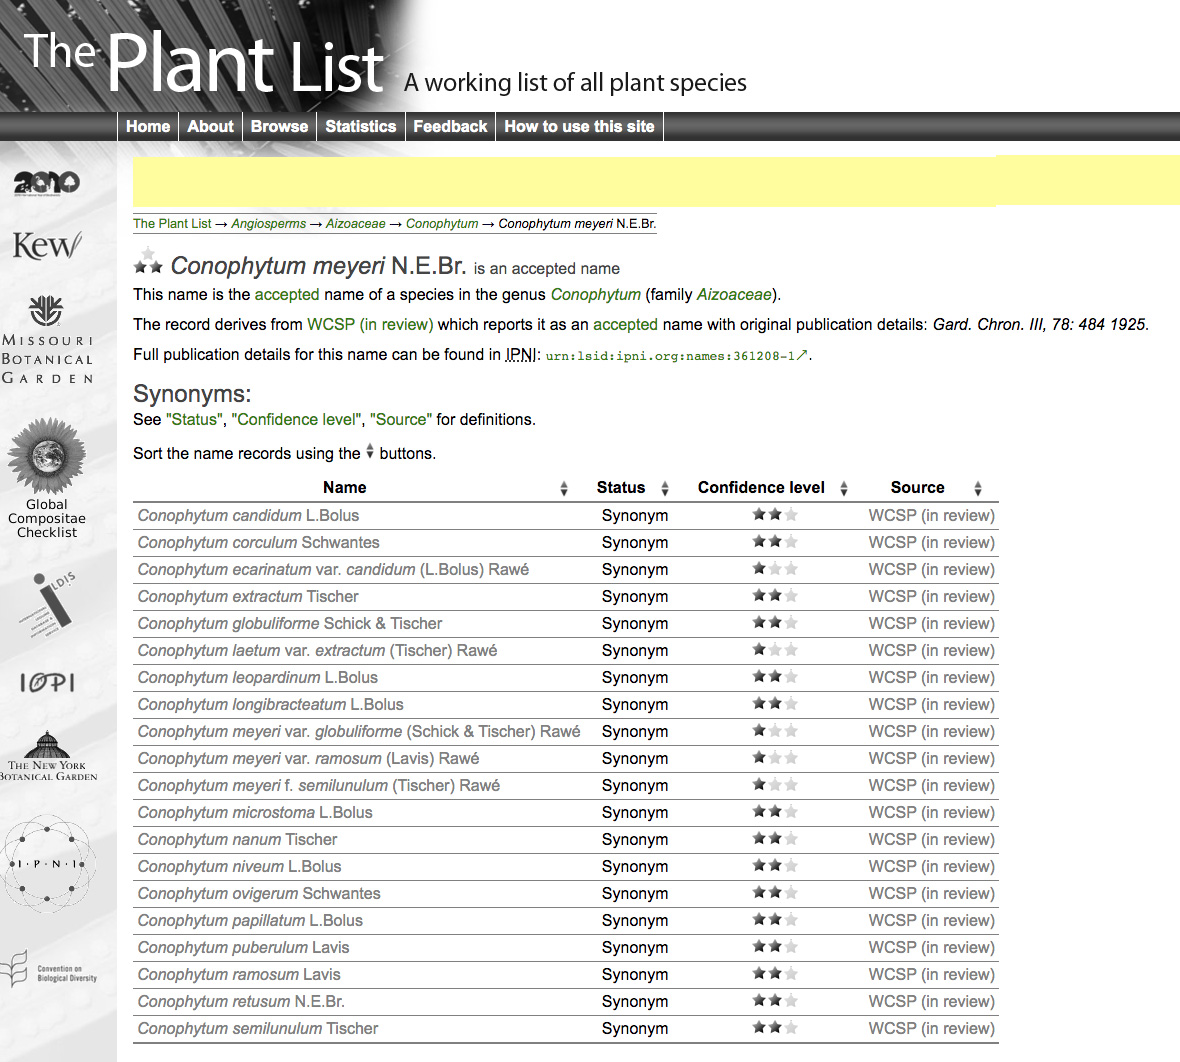Open the New York Botanical Garden logo
The height and width of the screenshot is (1062, 1180).
pyautogui.click(x=47, y=756)
